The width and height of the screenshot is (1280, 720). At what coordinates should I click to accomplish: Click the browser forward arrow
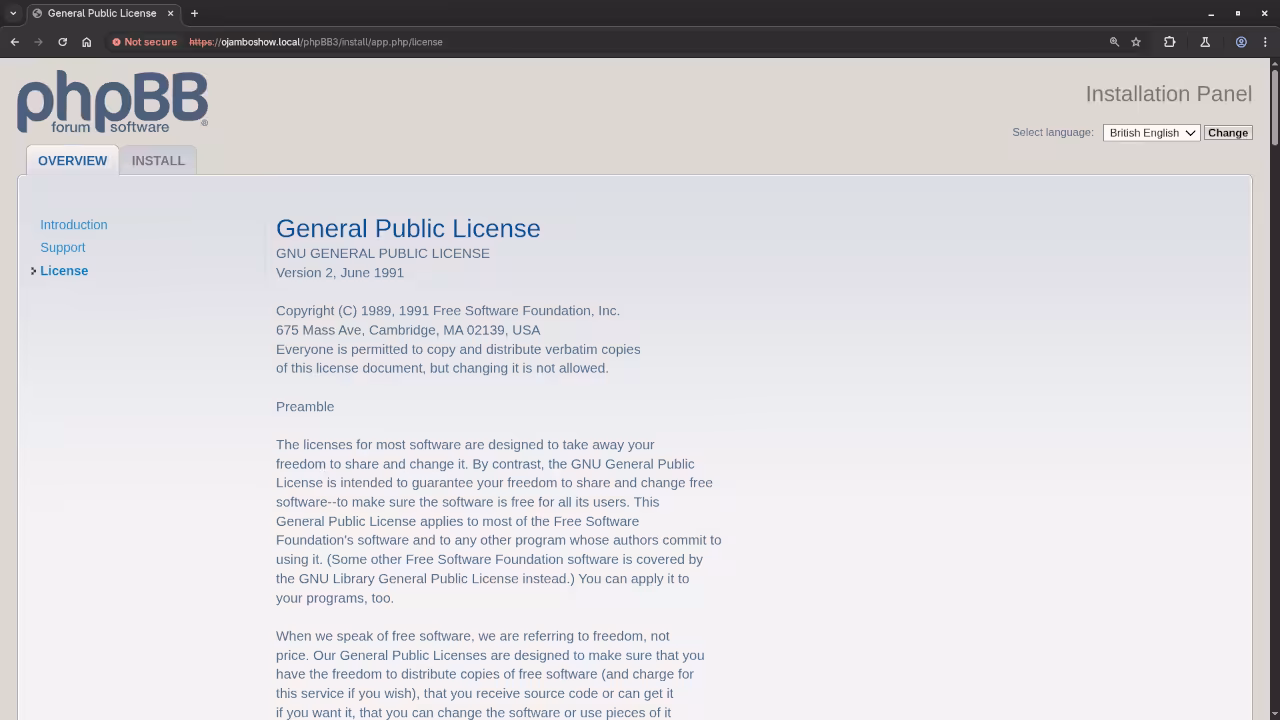pyautogui.click(x=39, y=42)
